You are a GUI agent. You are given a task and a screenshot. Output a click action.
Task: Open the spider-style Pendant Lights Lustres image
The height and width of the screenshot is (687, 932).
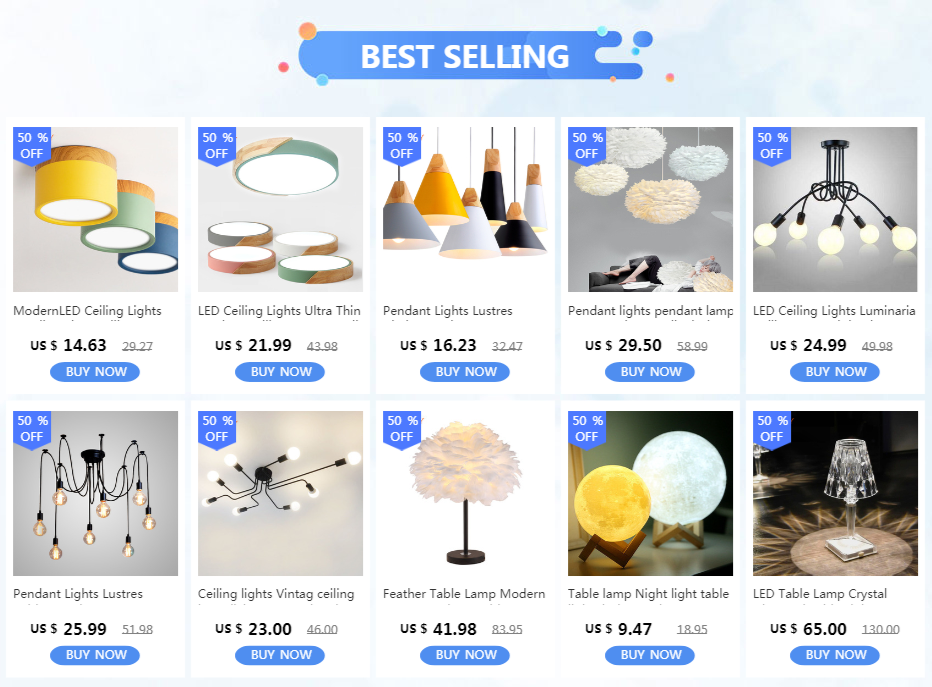pos(95,493)
